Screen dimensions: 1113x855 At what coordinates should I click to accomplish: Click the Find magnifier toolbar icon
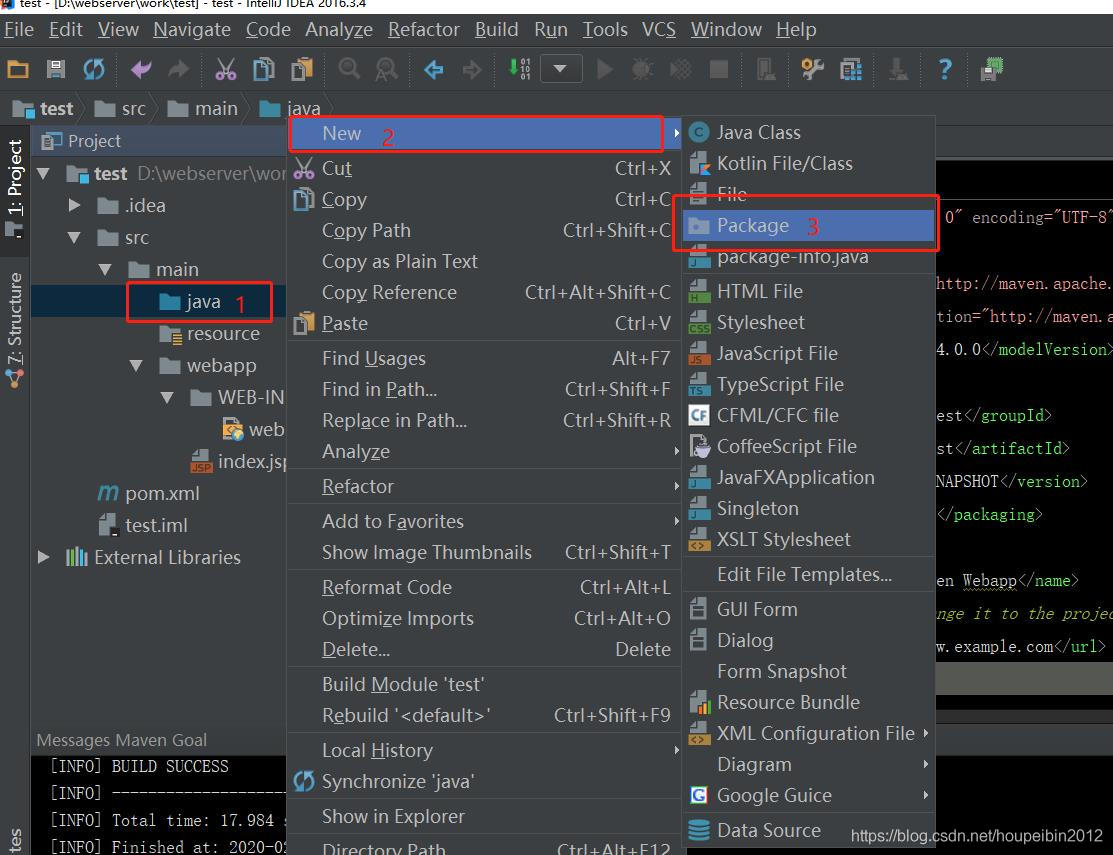click(x=349, y=69)
